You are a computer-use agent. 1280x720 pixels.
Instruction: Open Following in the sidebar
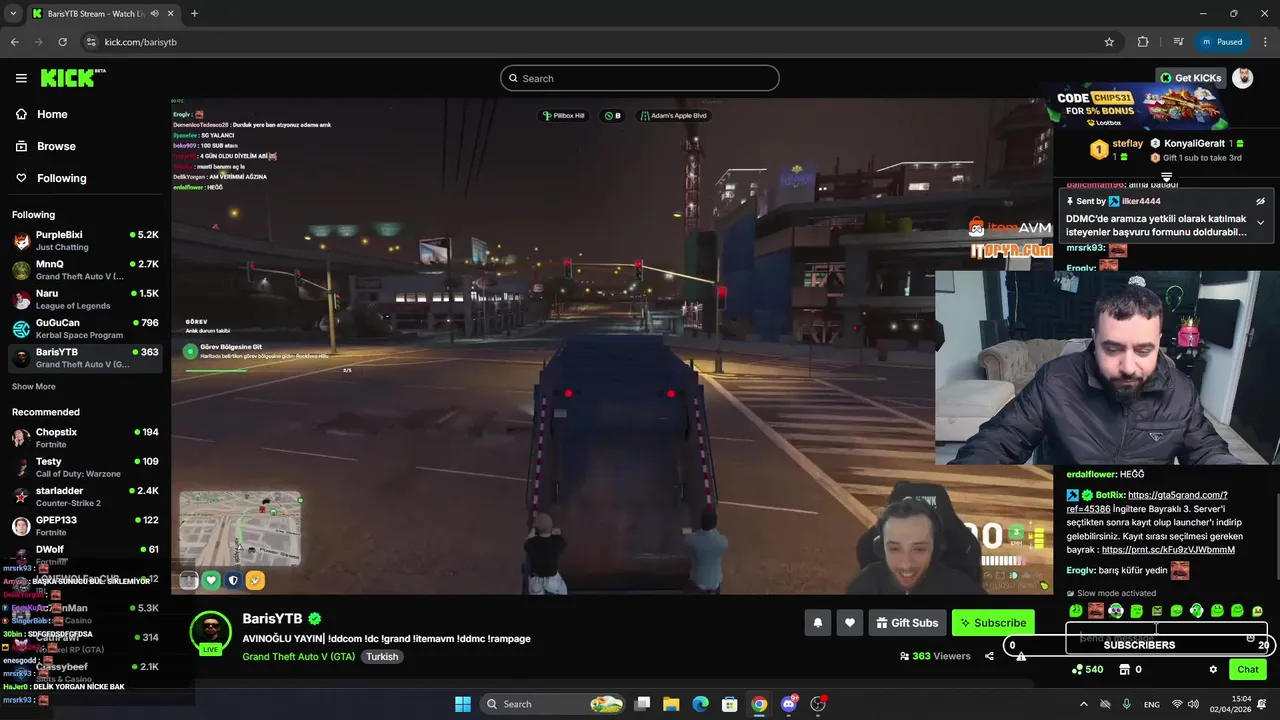click(x=51, y=178)
